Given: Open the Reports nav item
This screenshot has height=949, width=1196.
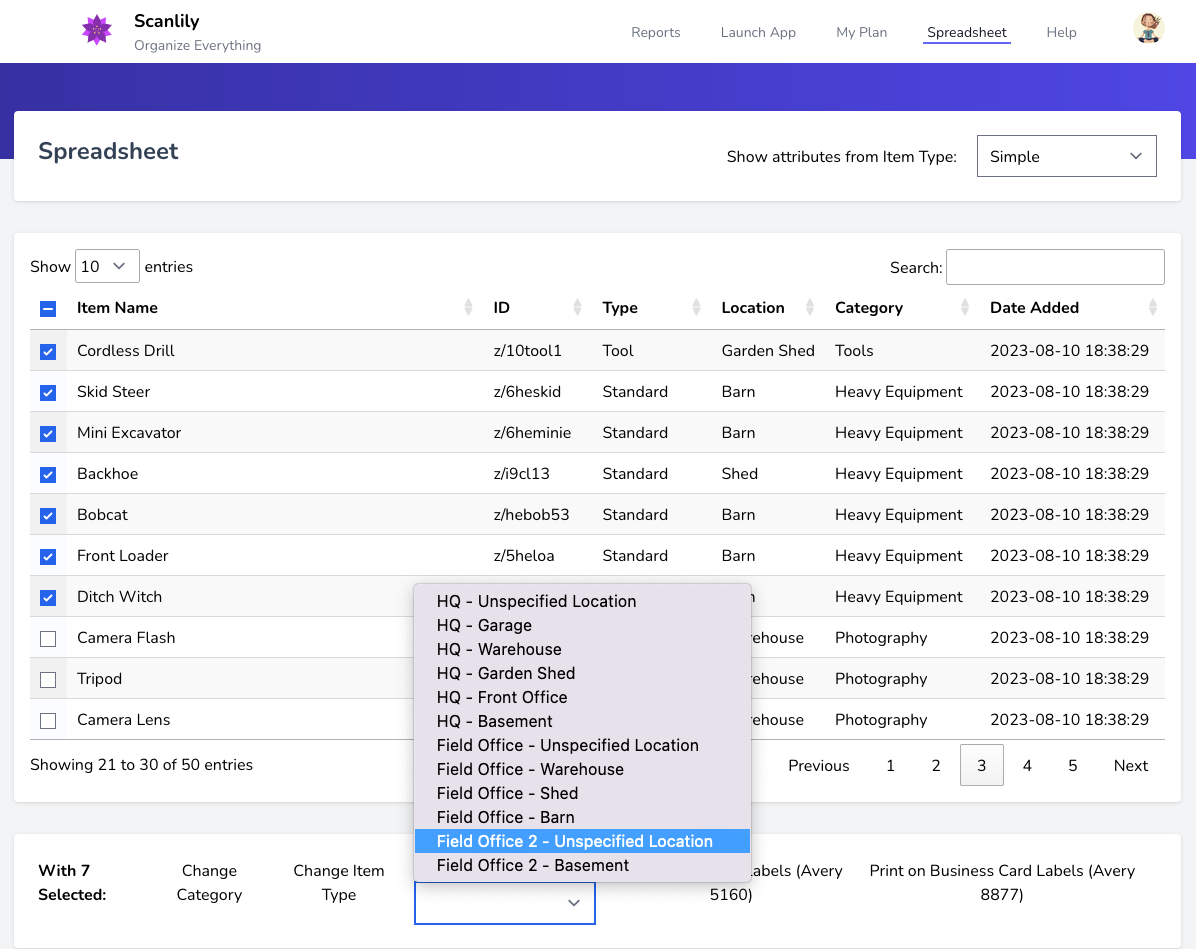Looking at the screenshot, I should coord(655,32).
